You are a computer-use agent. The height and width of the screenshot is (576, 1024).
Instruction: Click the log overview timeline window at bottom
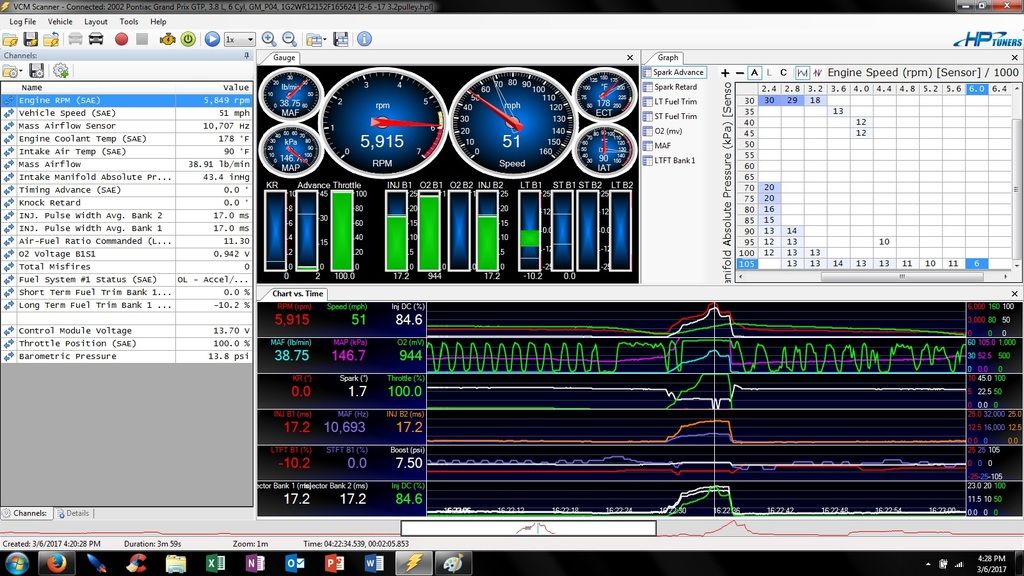click(528, 528)
